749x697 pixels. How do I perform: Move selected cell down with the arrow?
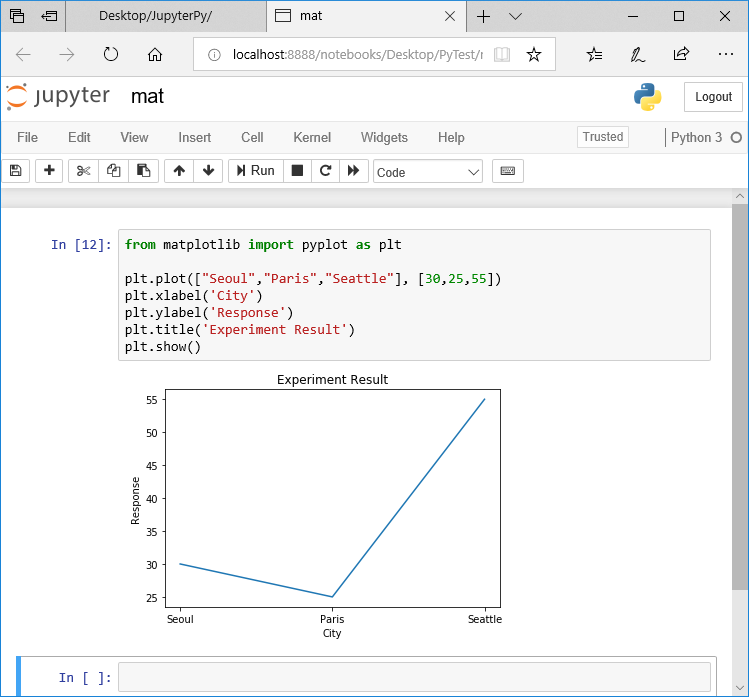pos(208,171)
